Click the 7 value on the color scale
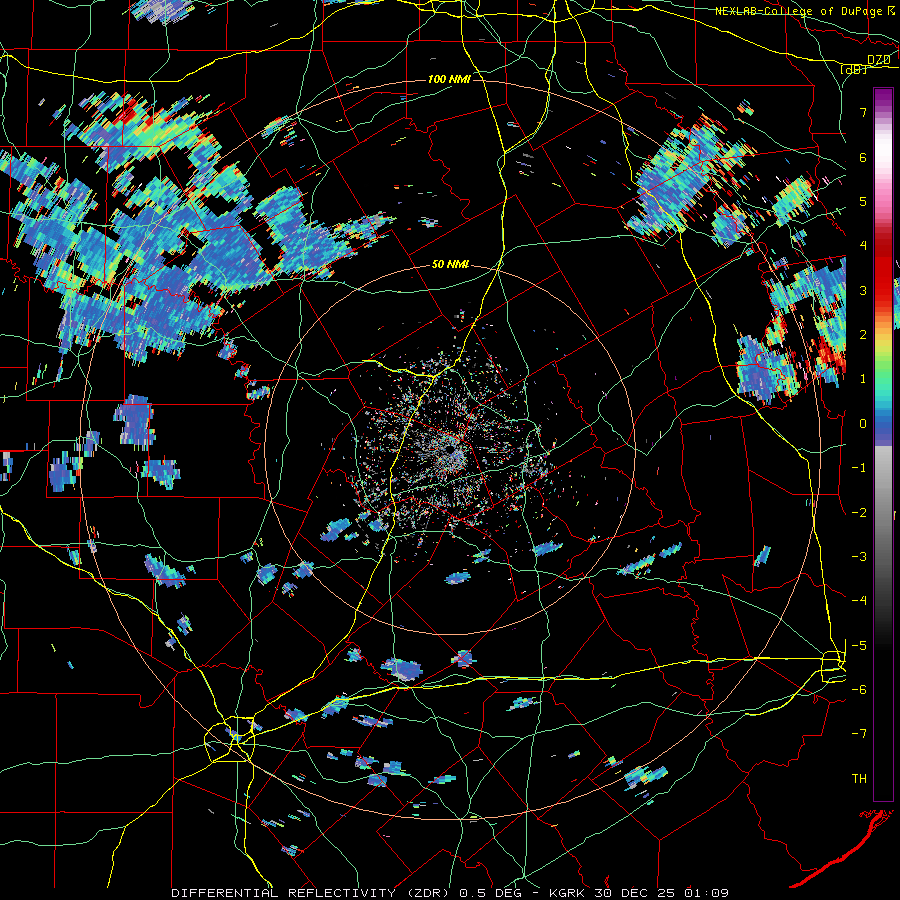 (x=863, y=112)
